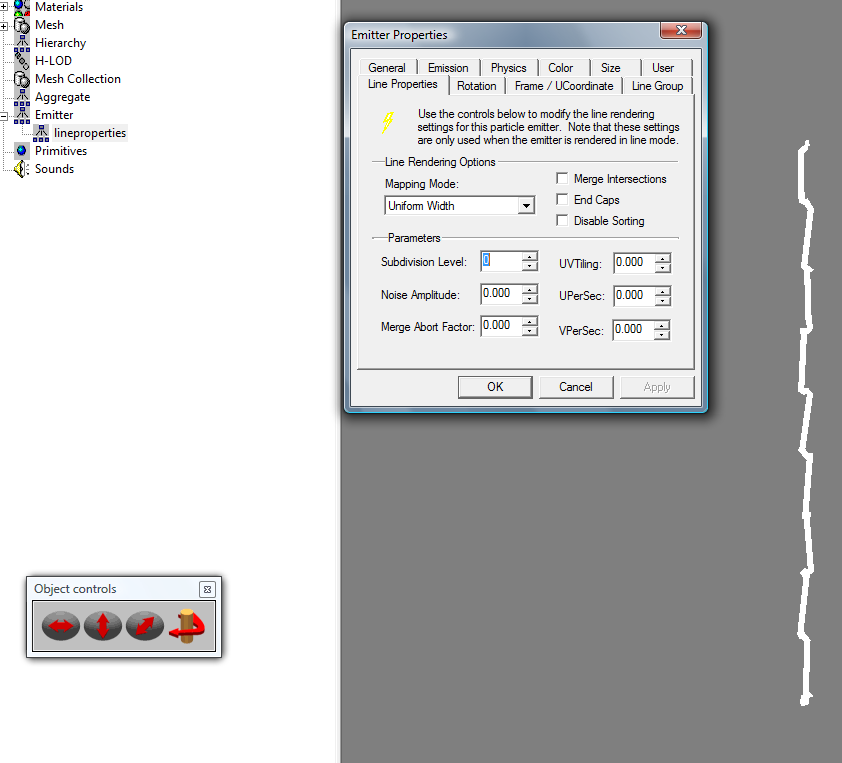The height and width of the screenshot is (763, 842).
Task: Switch to the Physics tab
Action: click(508, 68)
